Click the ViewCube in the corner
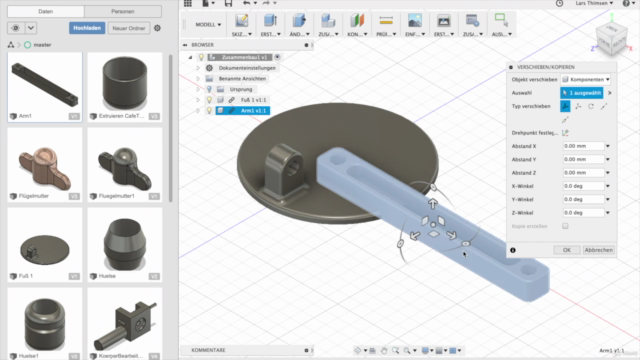Screen dimensions: 640x360 (x=611, y=39)
